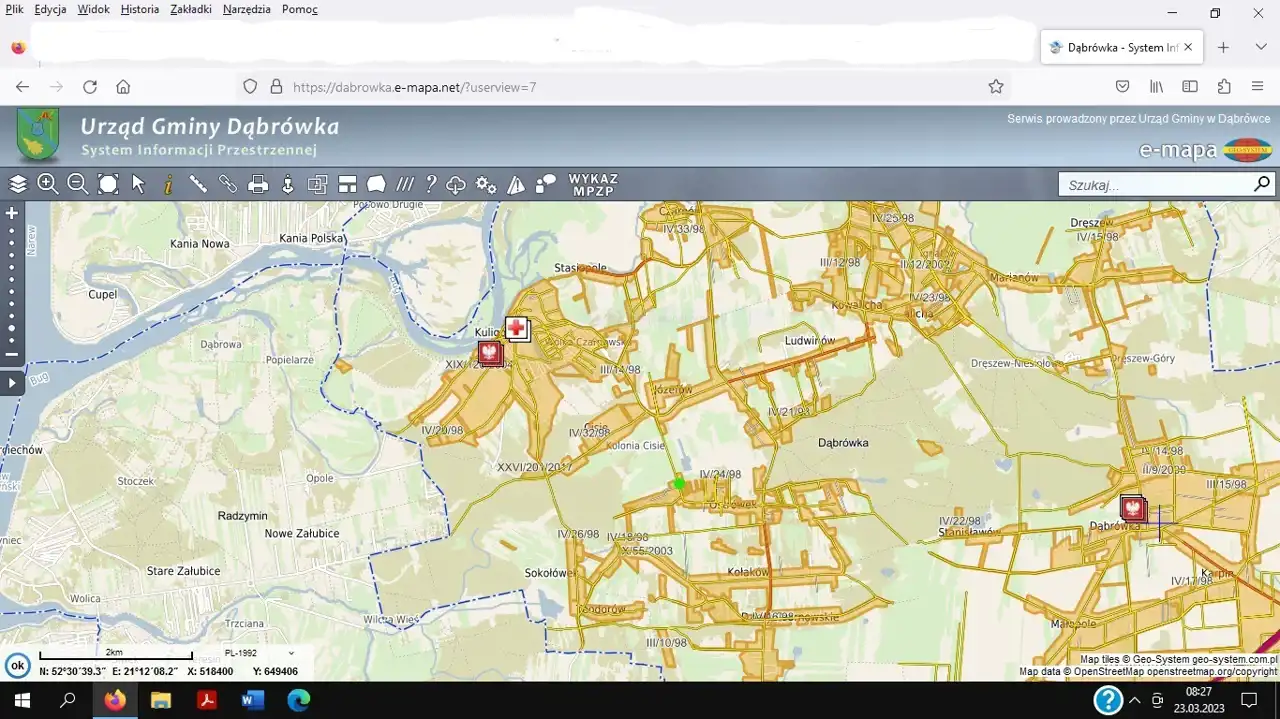Viewport: 1280px width, 719px height.
Task: Click the printer icon to print map
Action: point(258,184)
